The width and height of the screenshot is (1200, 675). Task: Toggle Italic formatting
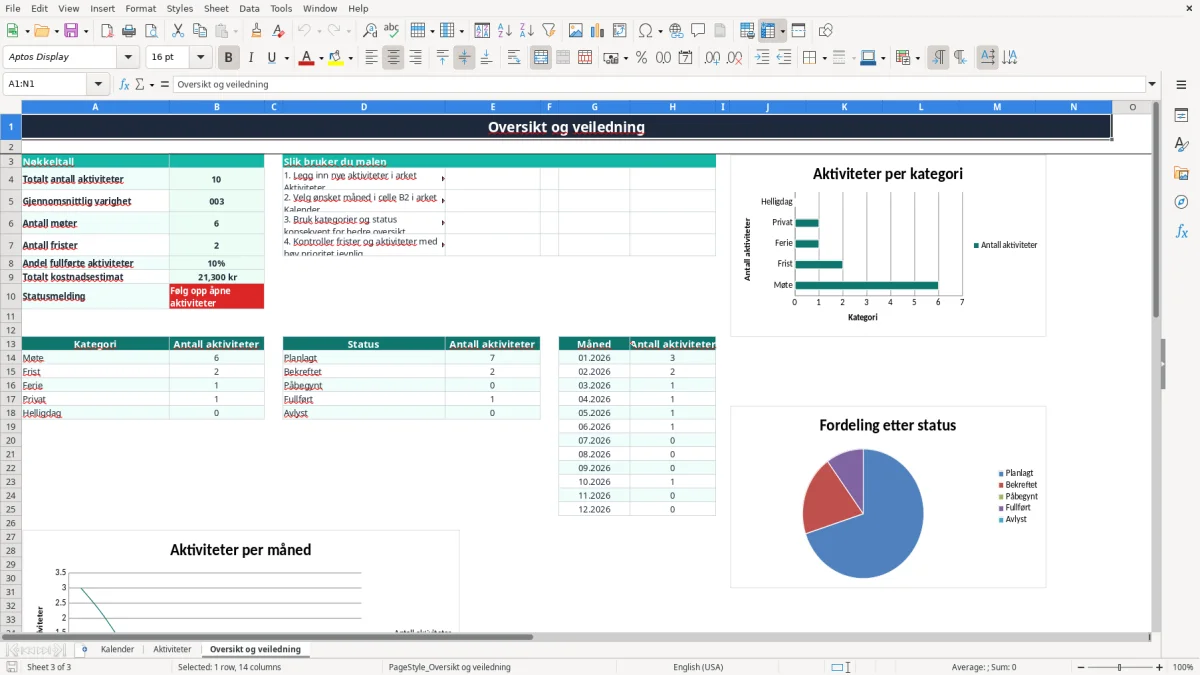(251, 58)
